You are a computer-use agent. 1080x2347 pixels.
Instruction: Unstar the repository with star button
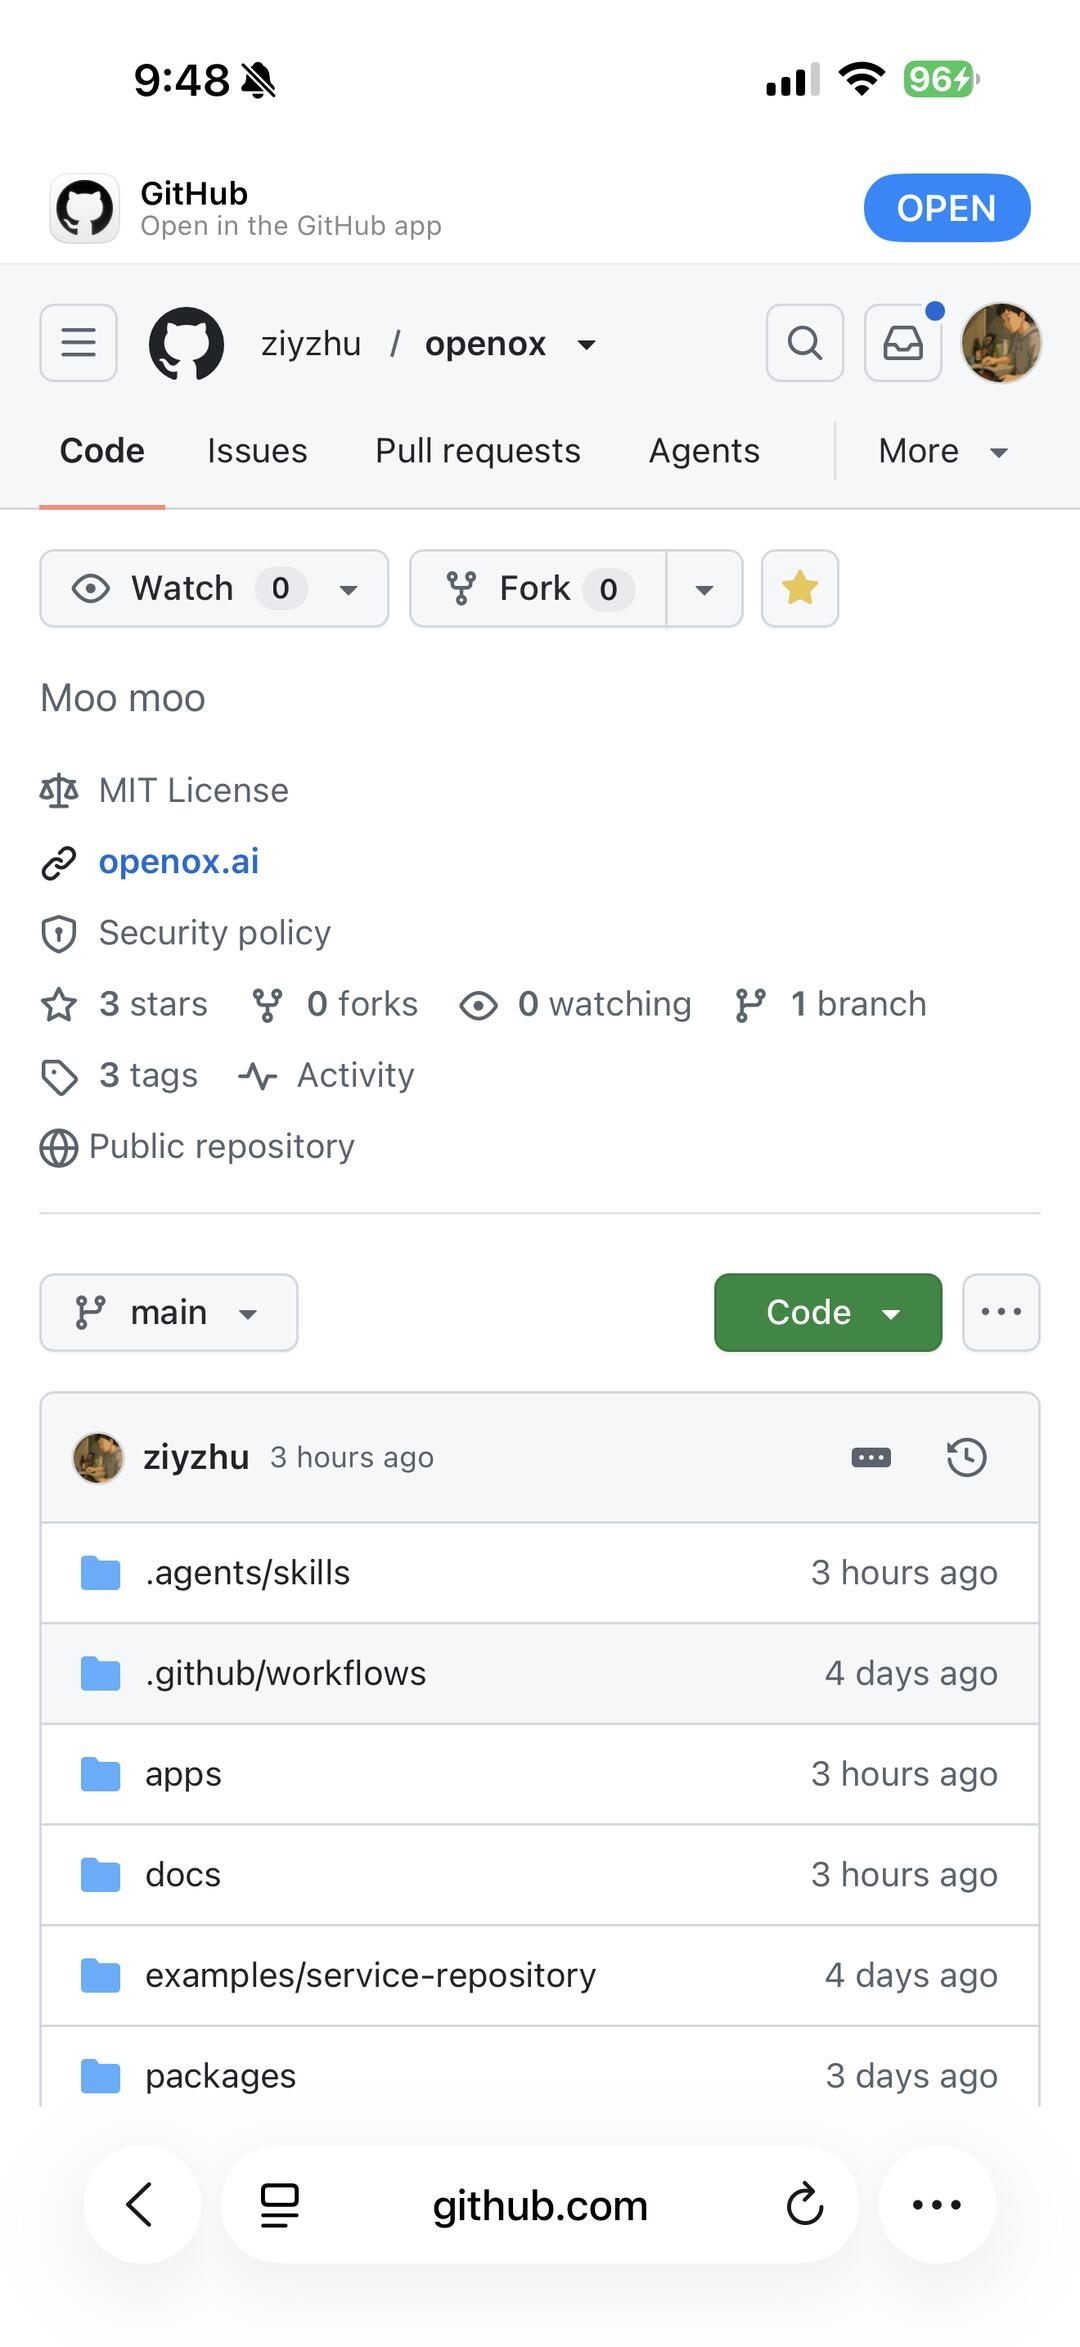pyautogui.click(x=800, y=588)
